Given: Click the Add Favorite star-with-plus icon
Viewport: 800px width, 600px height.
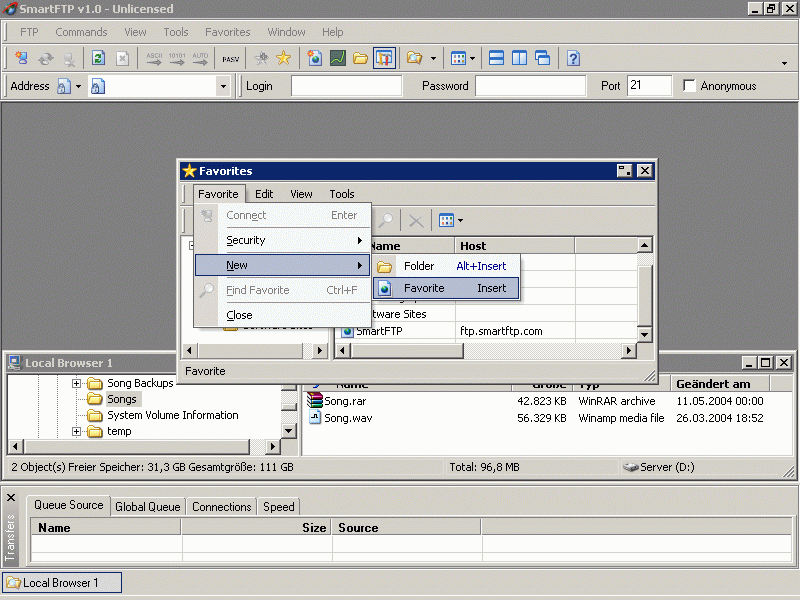Looking at the screenshot, I should click(x=262, y=58).
